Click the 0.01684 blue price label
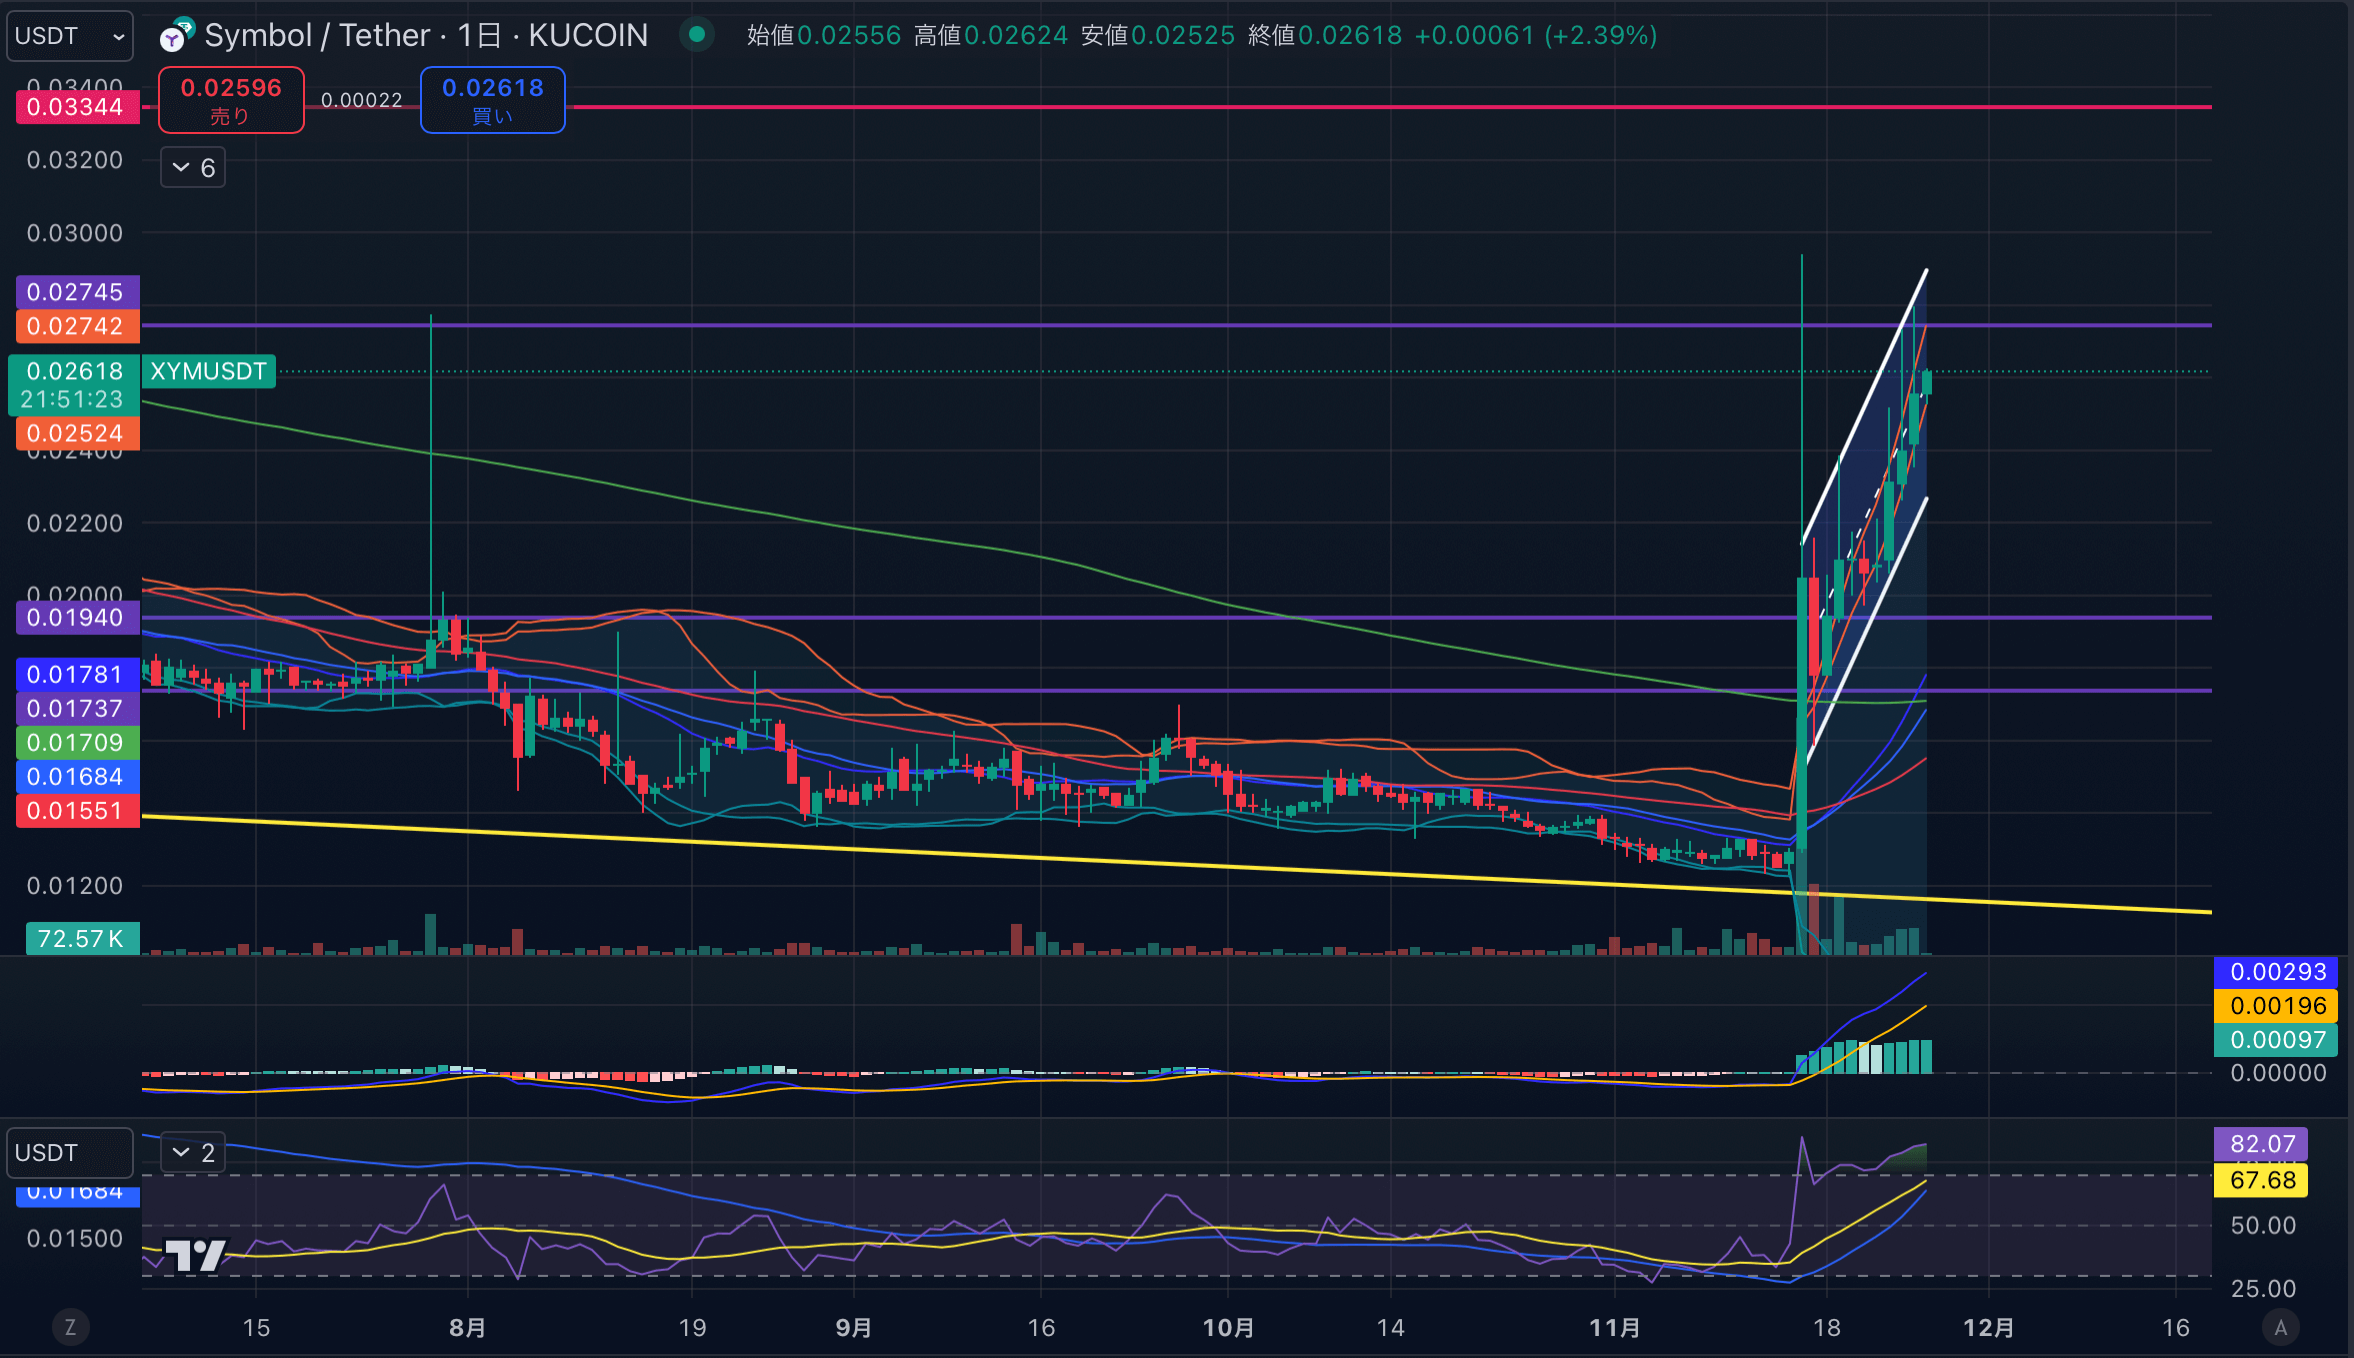Image resolution: width=2354 pixels, height=1358 pixels. 76,777
